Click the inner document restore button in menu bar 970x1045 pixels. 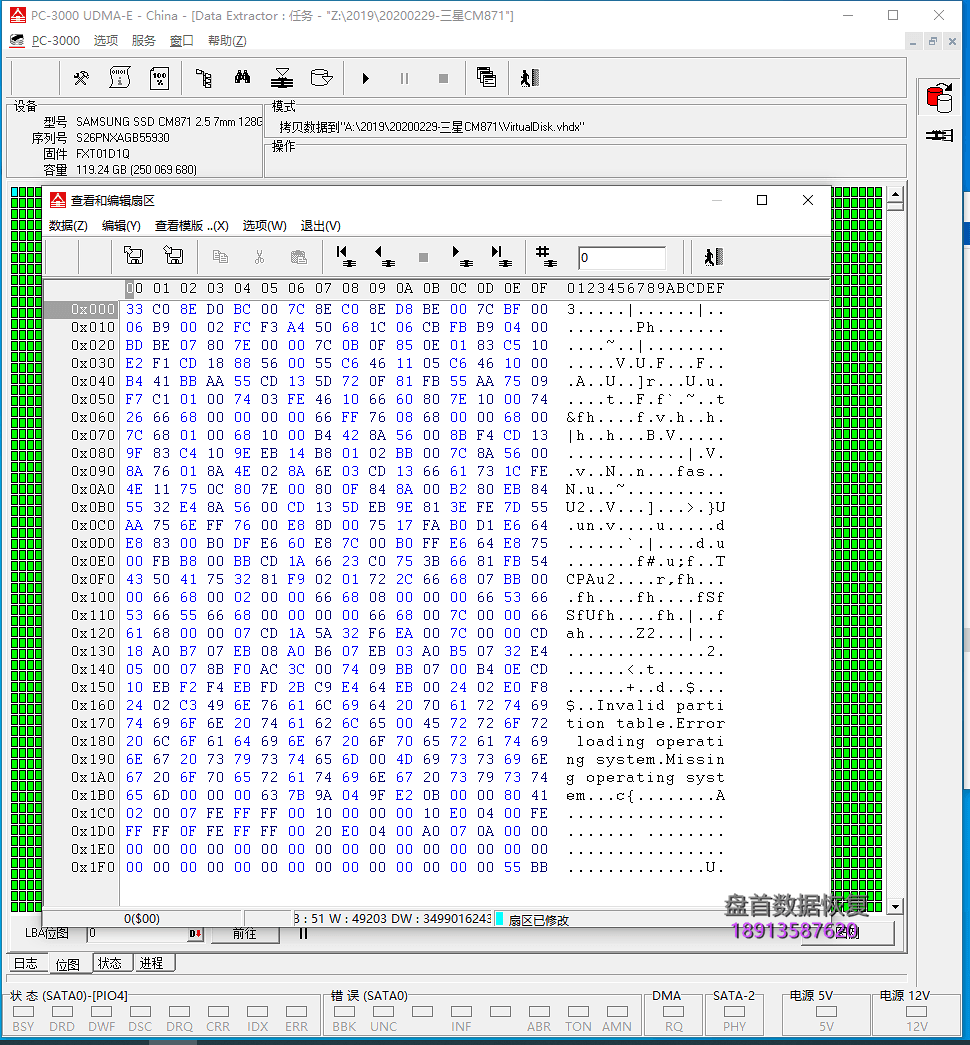click(x=933, y=41)
